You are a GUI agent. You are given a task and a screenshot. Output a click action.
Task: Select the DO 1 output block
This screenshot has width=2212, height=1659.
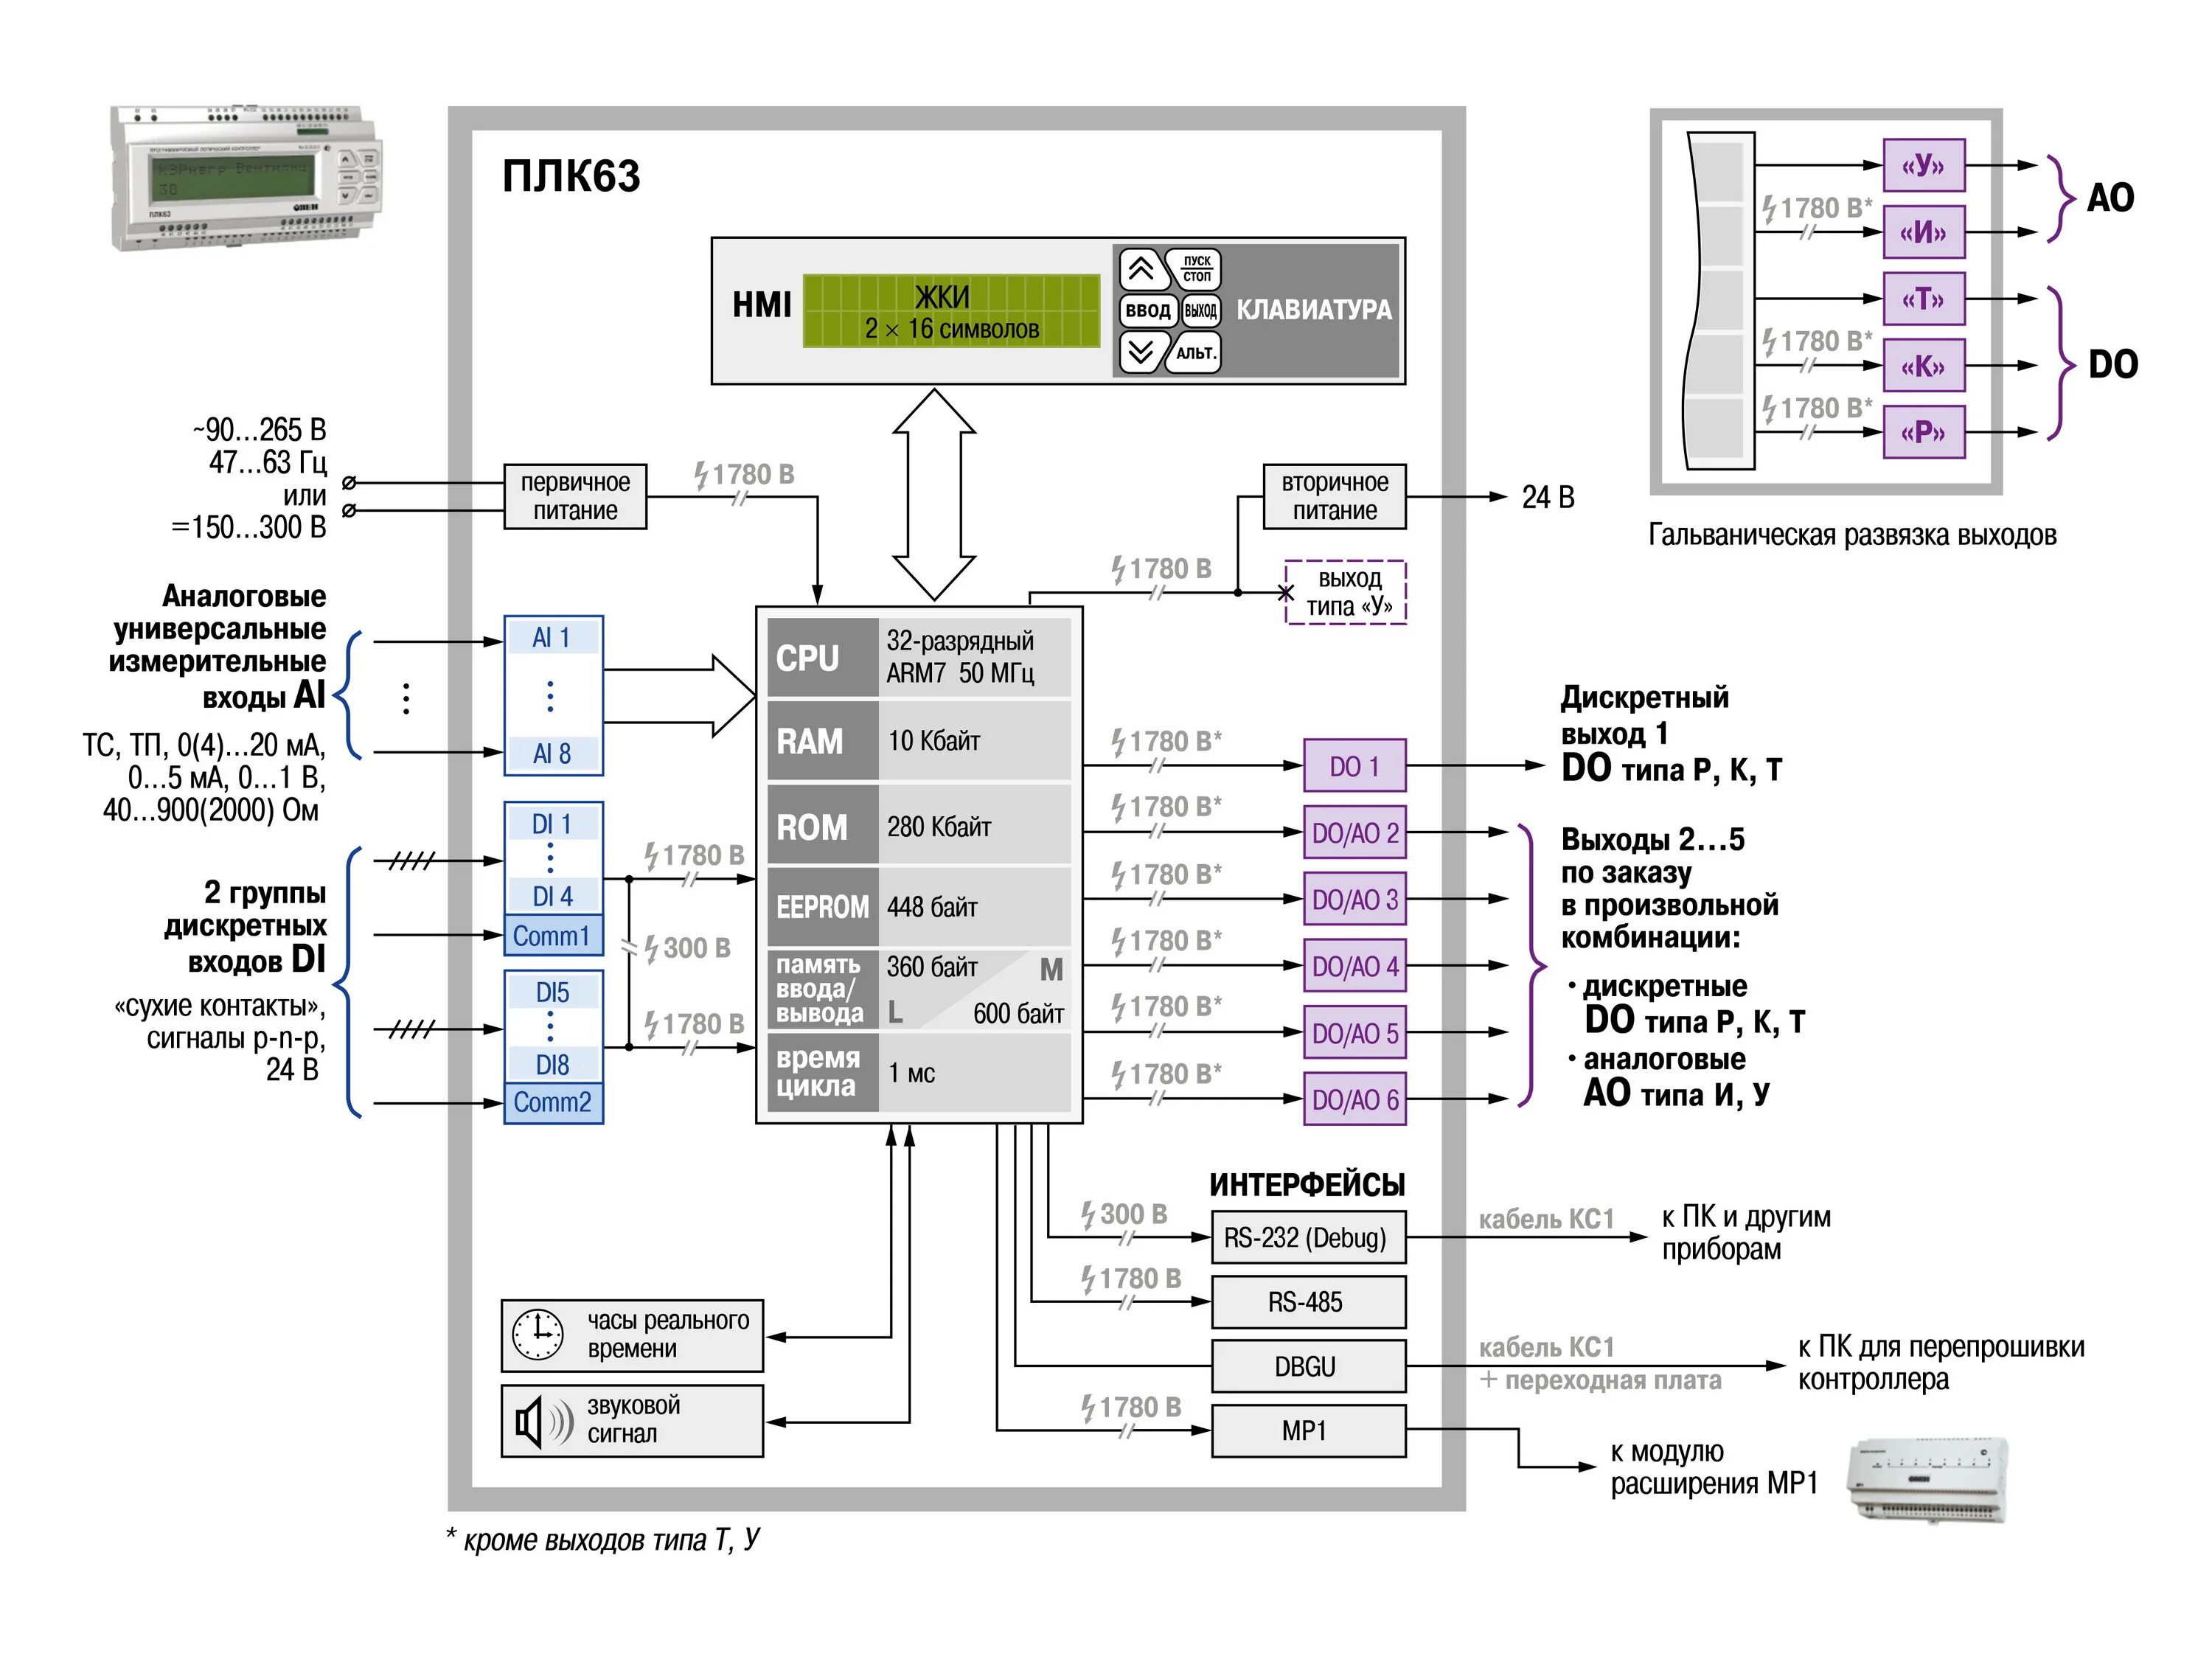point(1354,766)
